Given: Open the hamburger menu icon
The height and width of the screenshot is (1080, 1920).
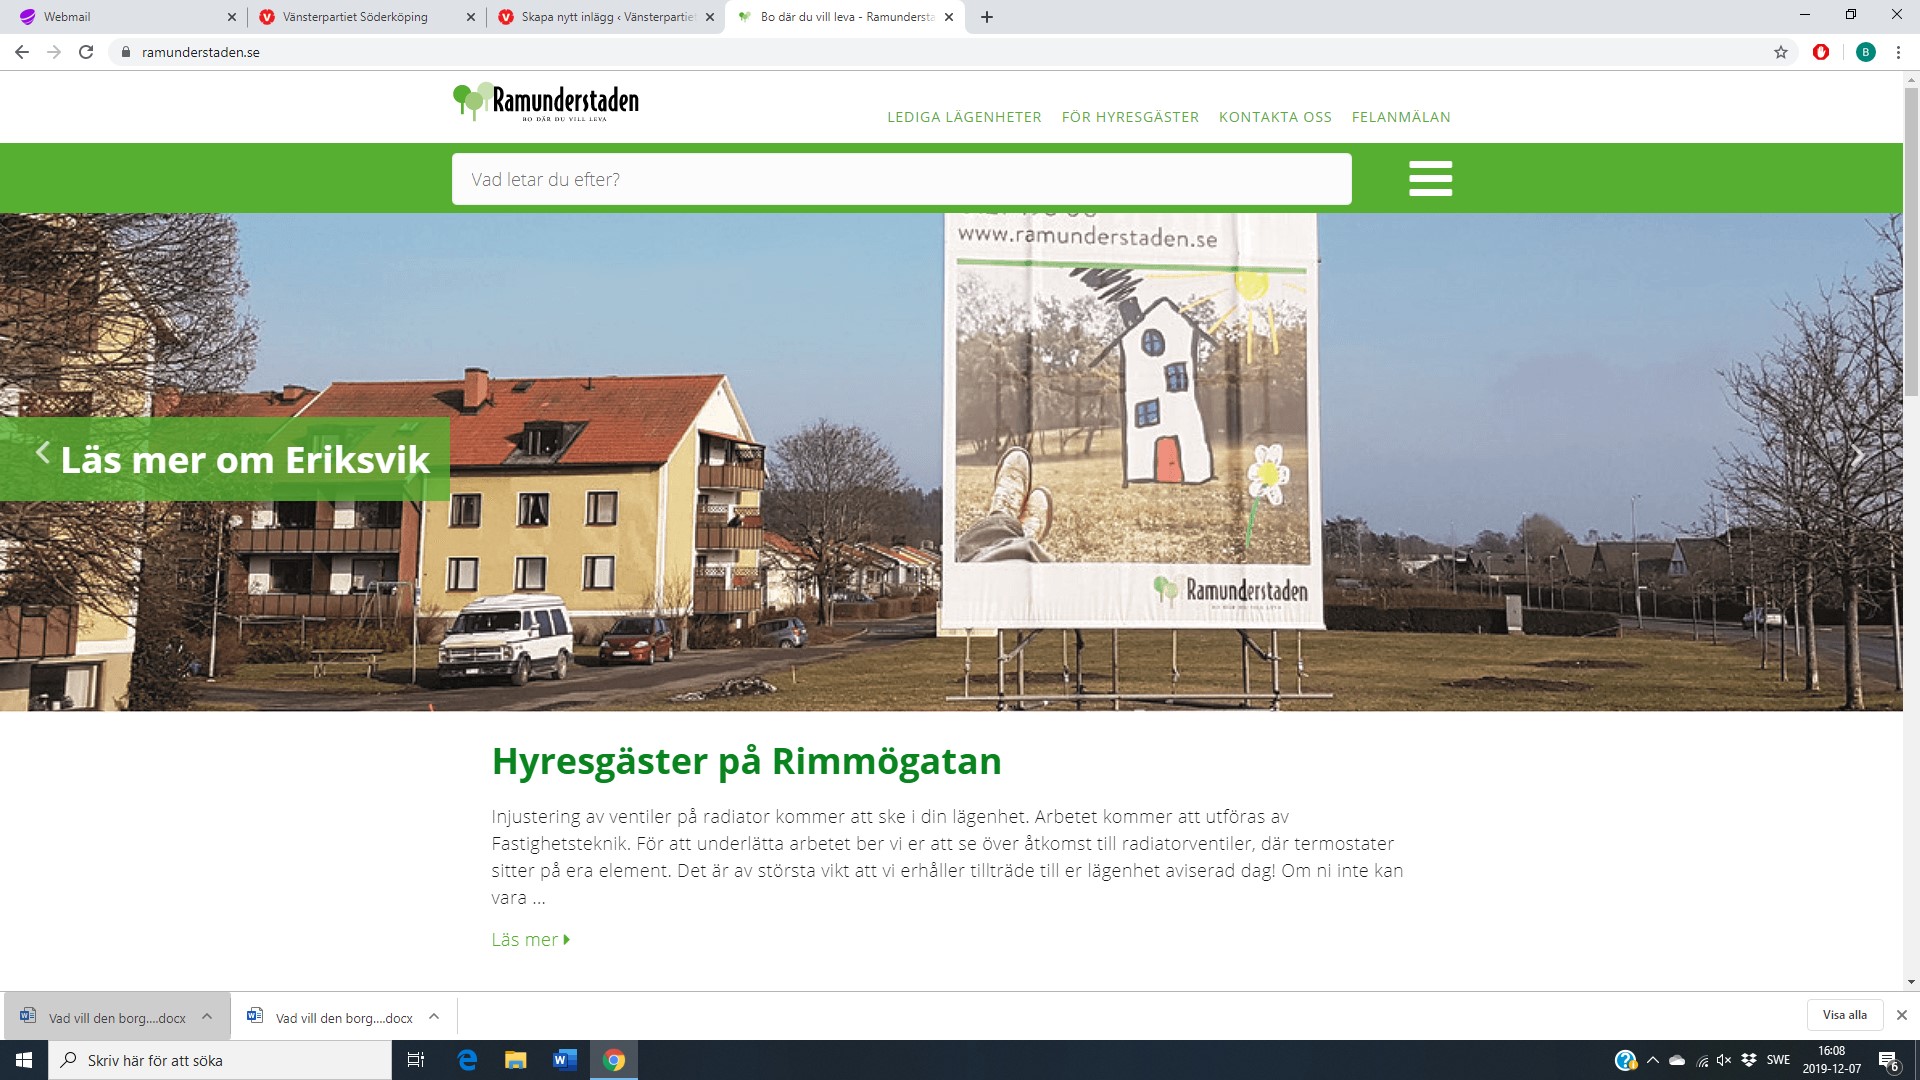Looking at the screenshot, I should coord(1430,178).
